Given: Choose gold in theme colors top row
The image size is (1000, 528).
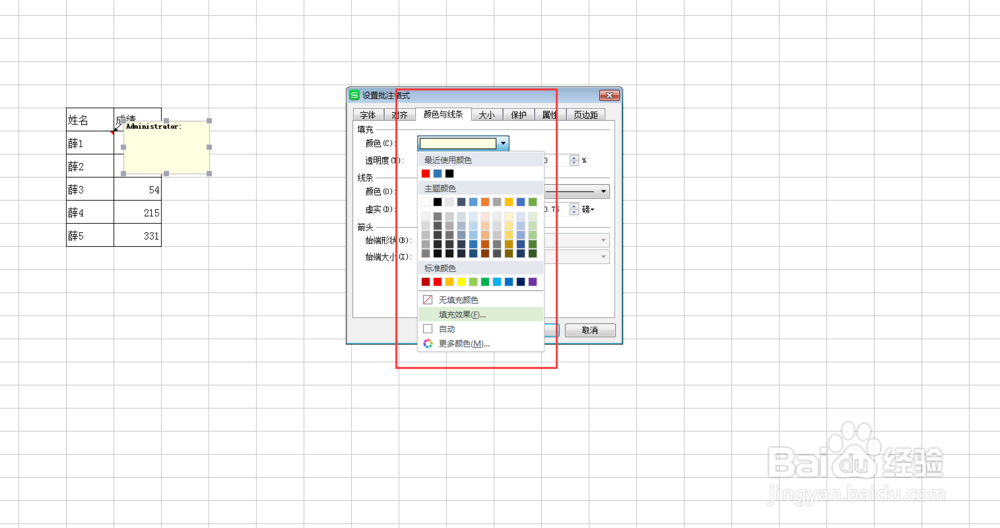Looking at the screenshot, I should coord(509,202).
